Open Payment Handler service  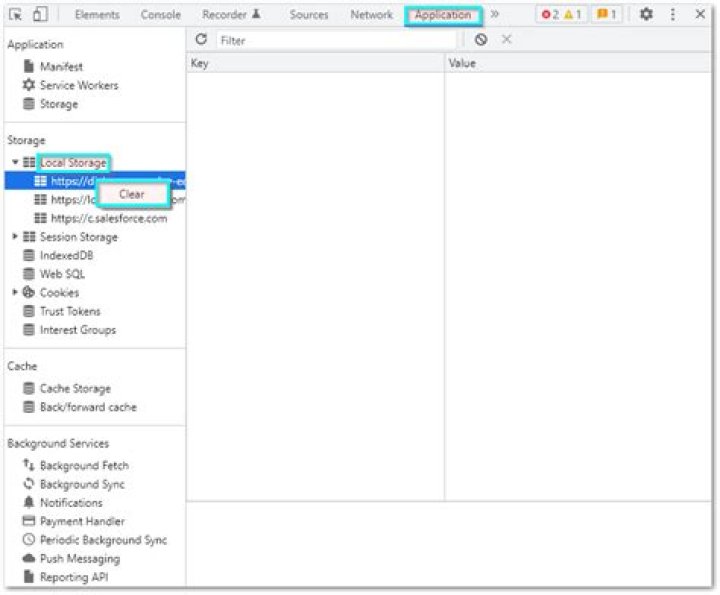tap(82, 522)
